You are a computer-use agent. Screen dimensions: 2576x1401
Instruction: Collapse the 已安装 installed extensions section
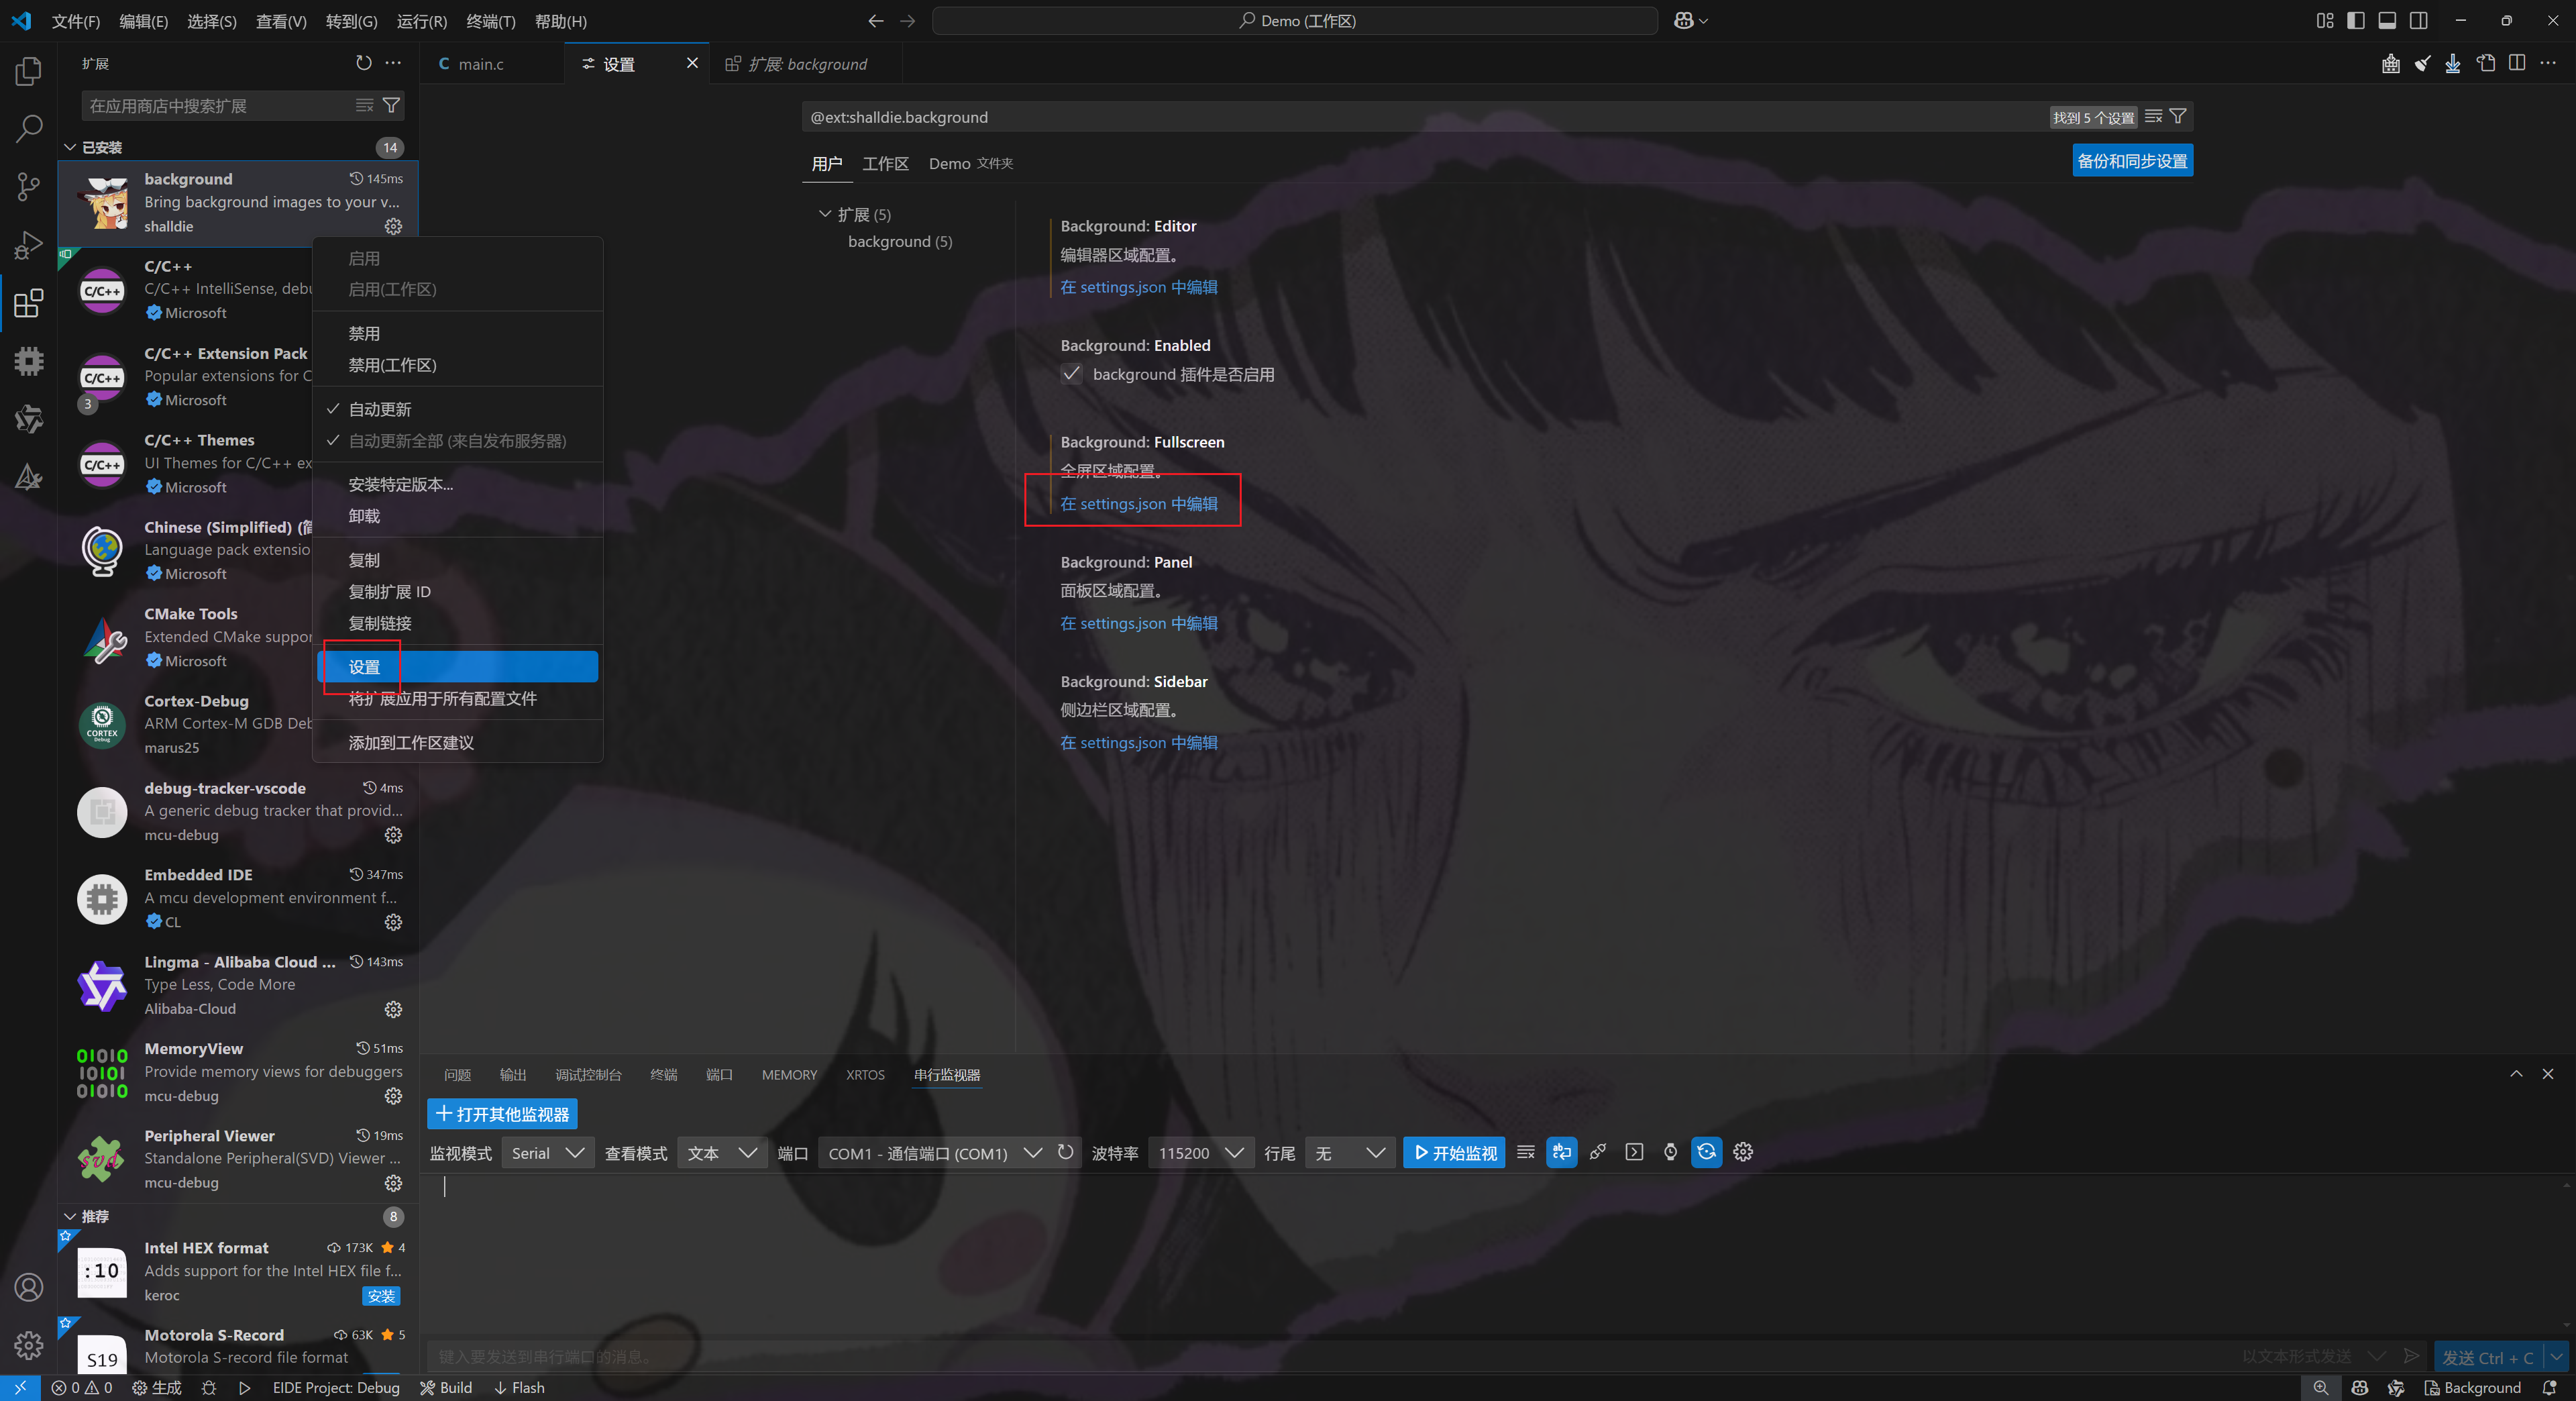coord(70,147)
